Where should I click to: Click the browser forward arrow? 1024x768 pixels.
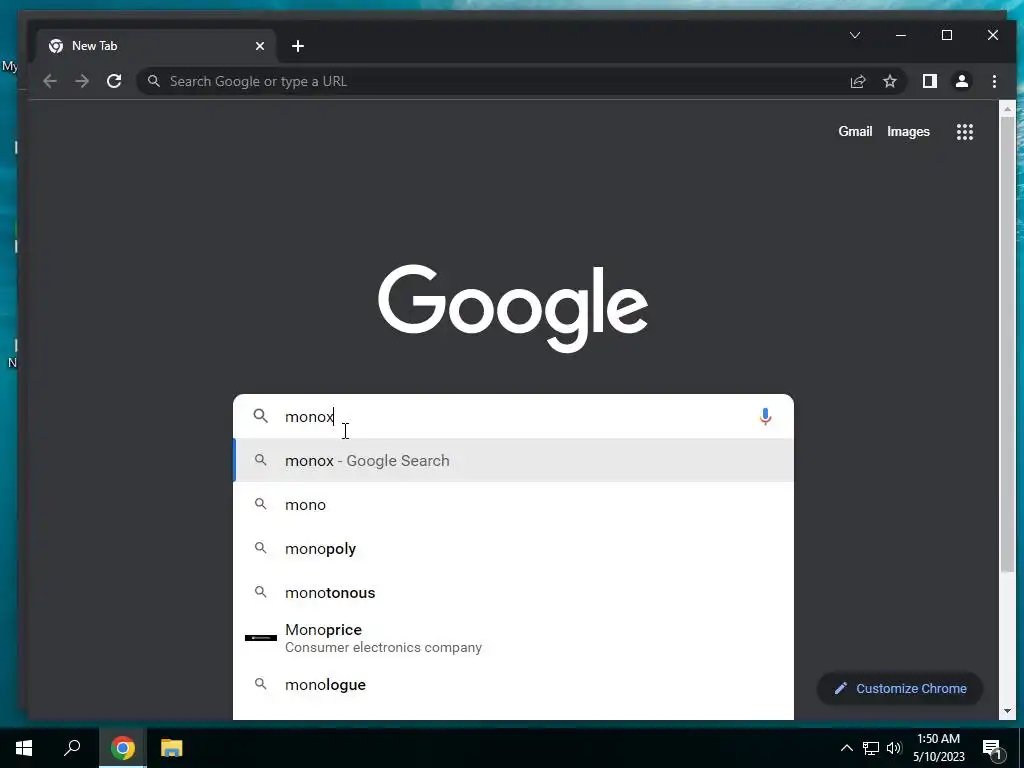pos(82,81)
